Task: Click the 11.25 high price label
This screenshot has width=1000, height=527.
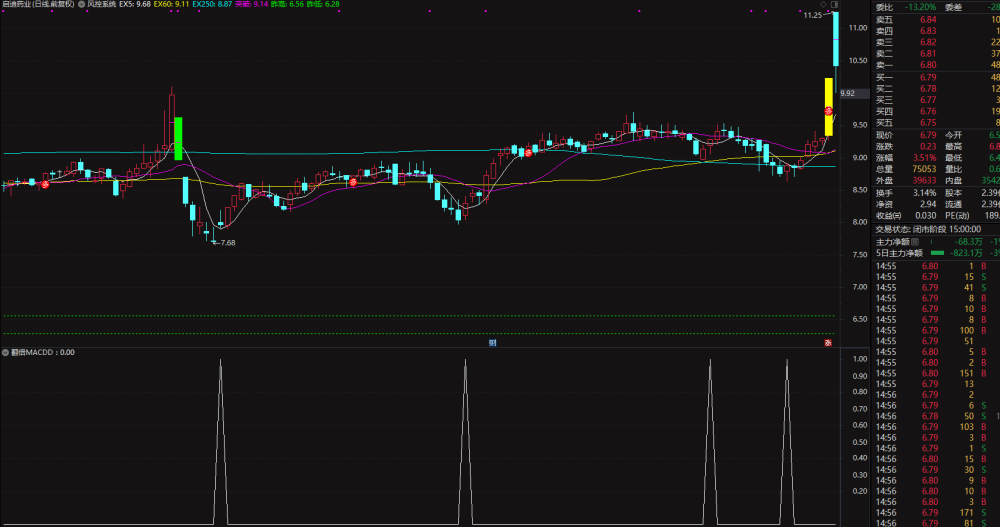Action: (x=812, y=15)
